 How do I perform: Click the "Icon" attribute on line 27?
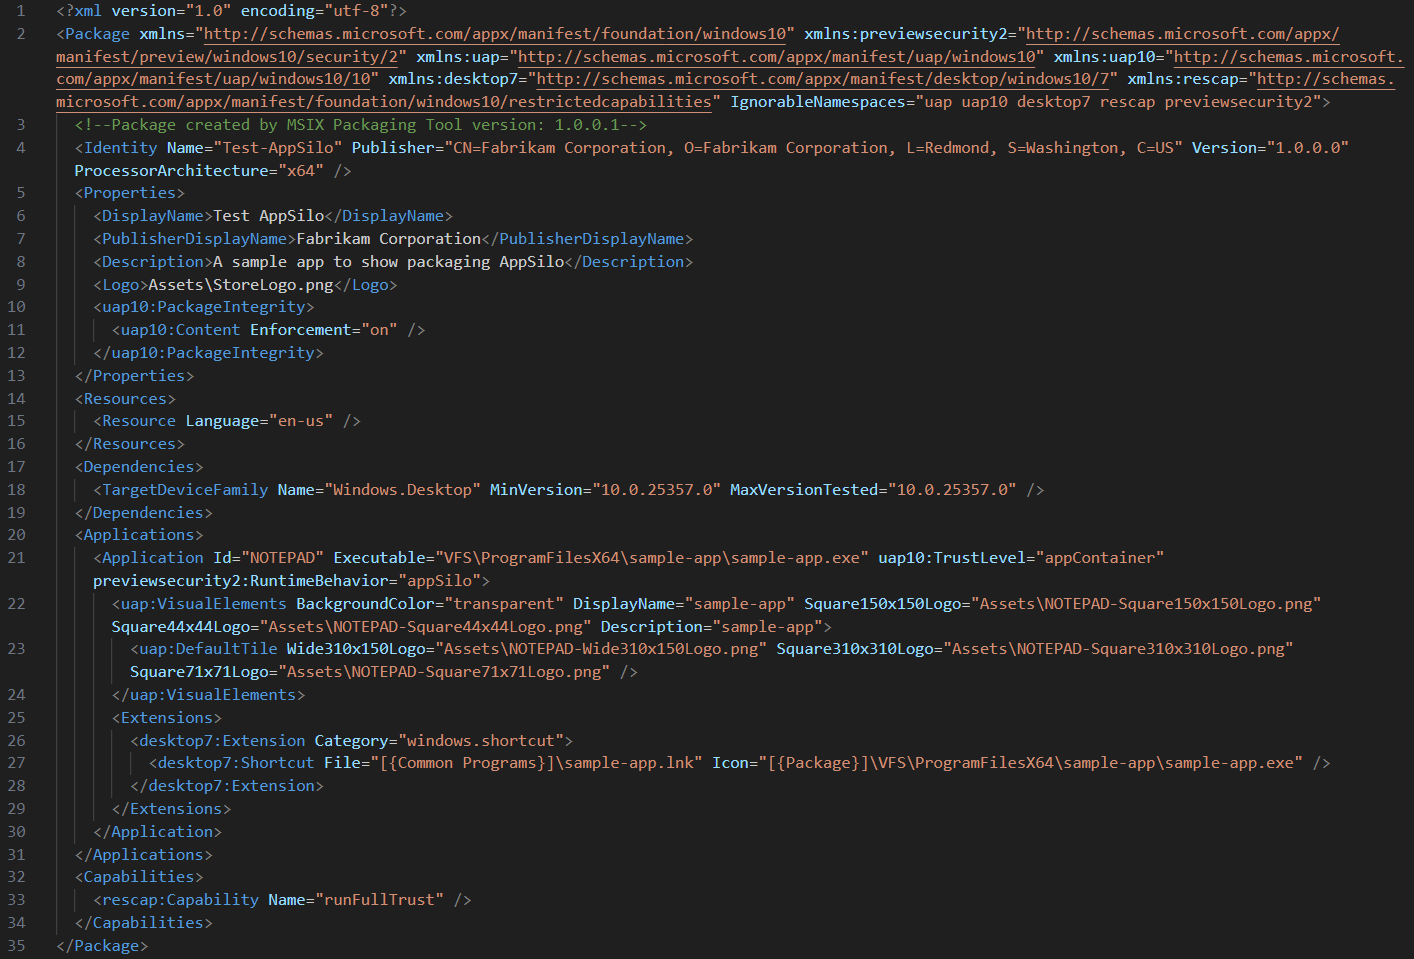[730, 763]
